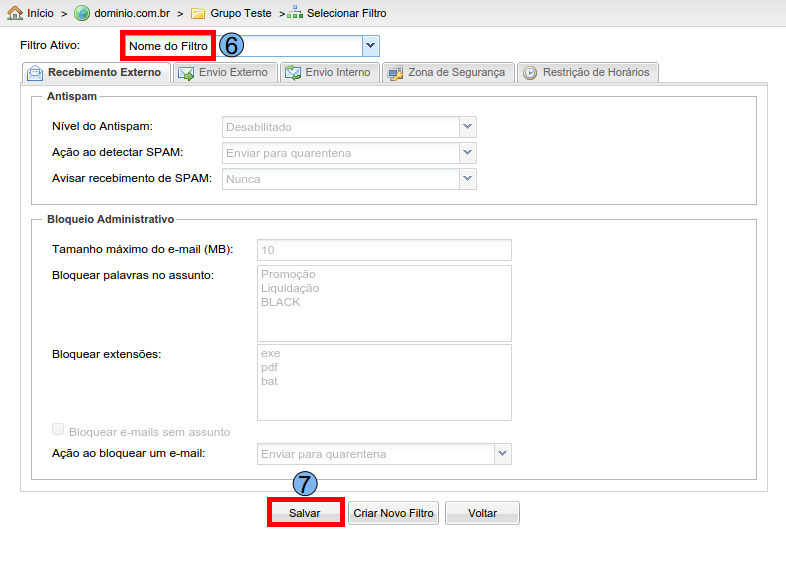Click the home icon in breadcrumb
Image resolution: width=786 pixels, height=573 pixels.
coord(15,13)
